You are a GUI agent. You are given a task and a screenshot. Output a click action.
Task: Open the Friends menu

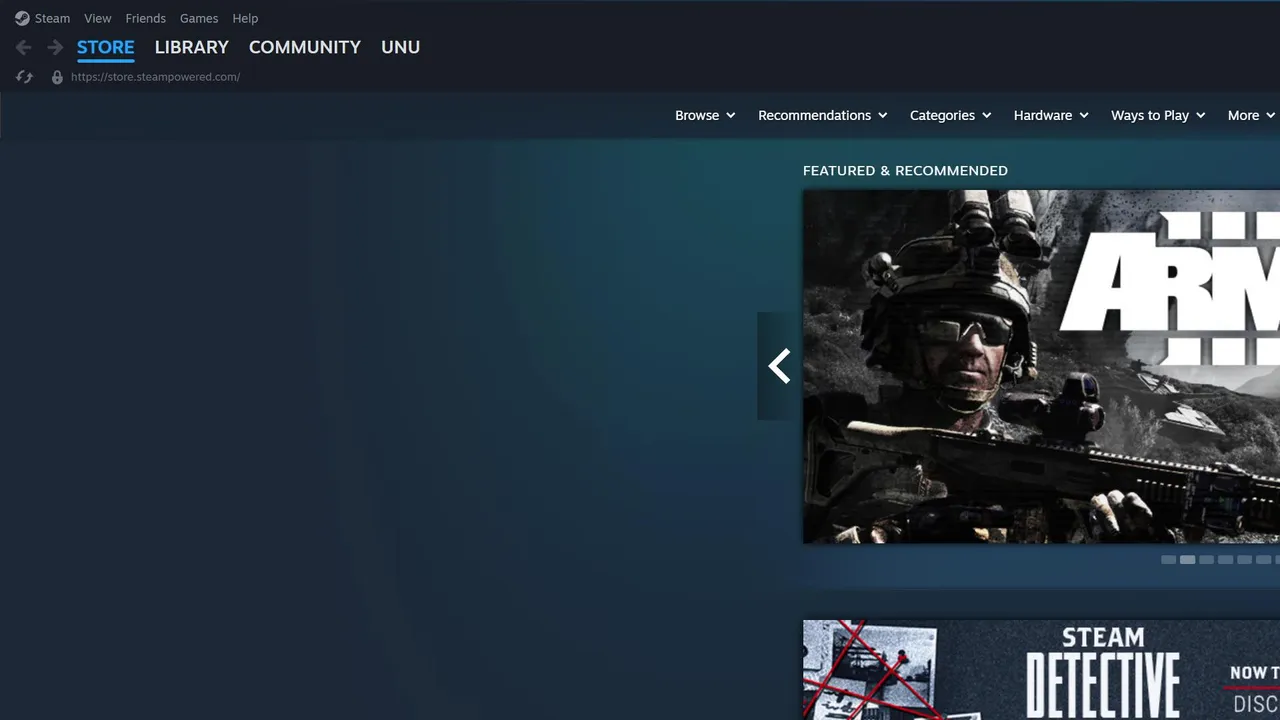(145, 18)
